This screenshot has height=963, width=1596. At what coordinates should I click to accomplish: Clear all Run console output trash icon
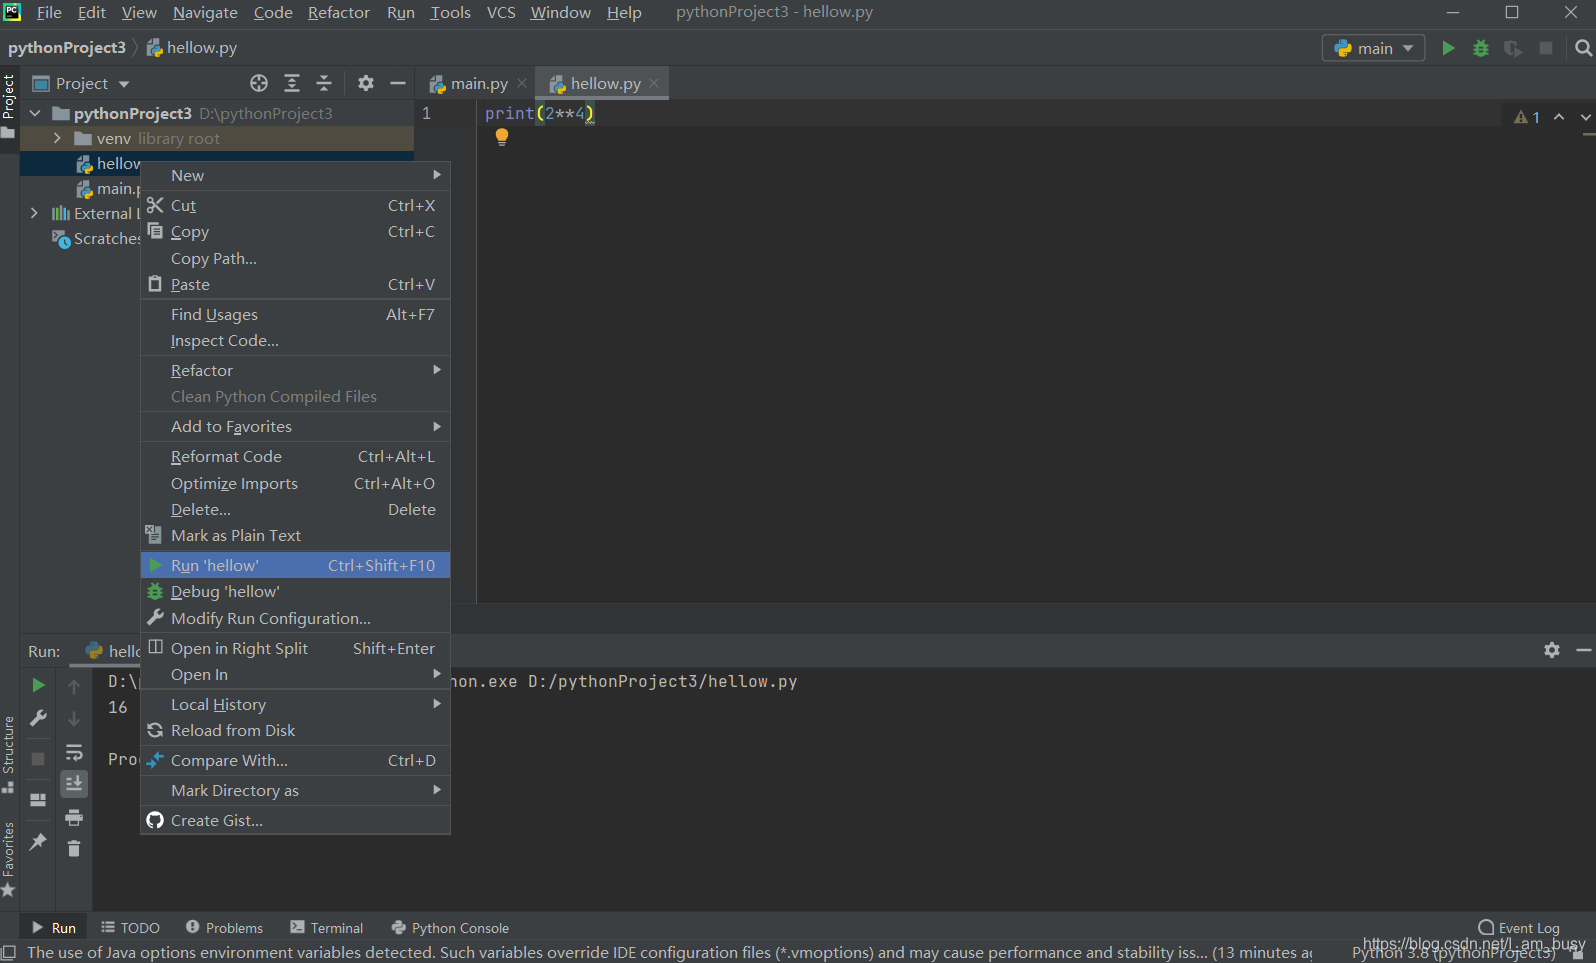coord(74,848)
